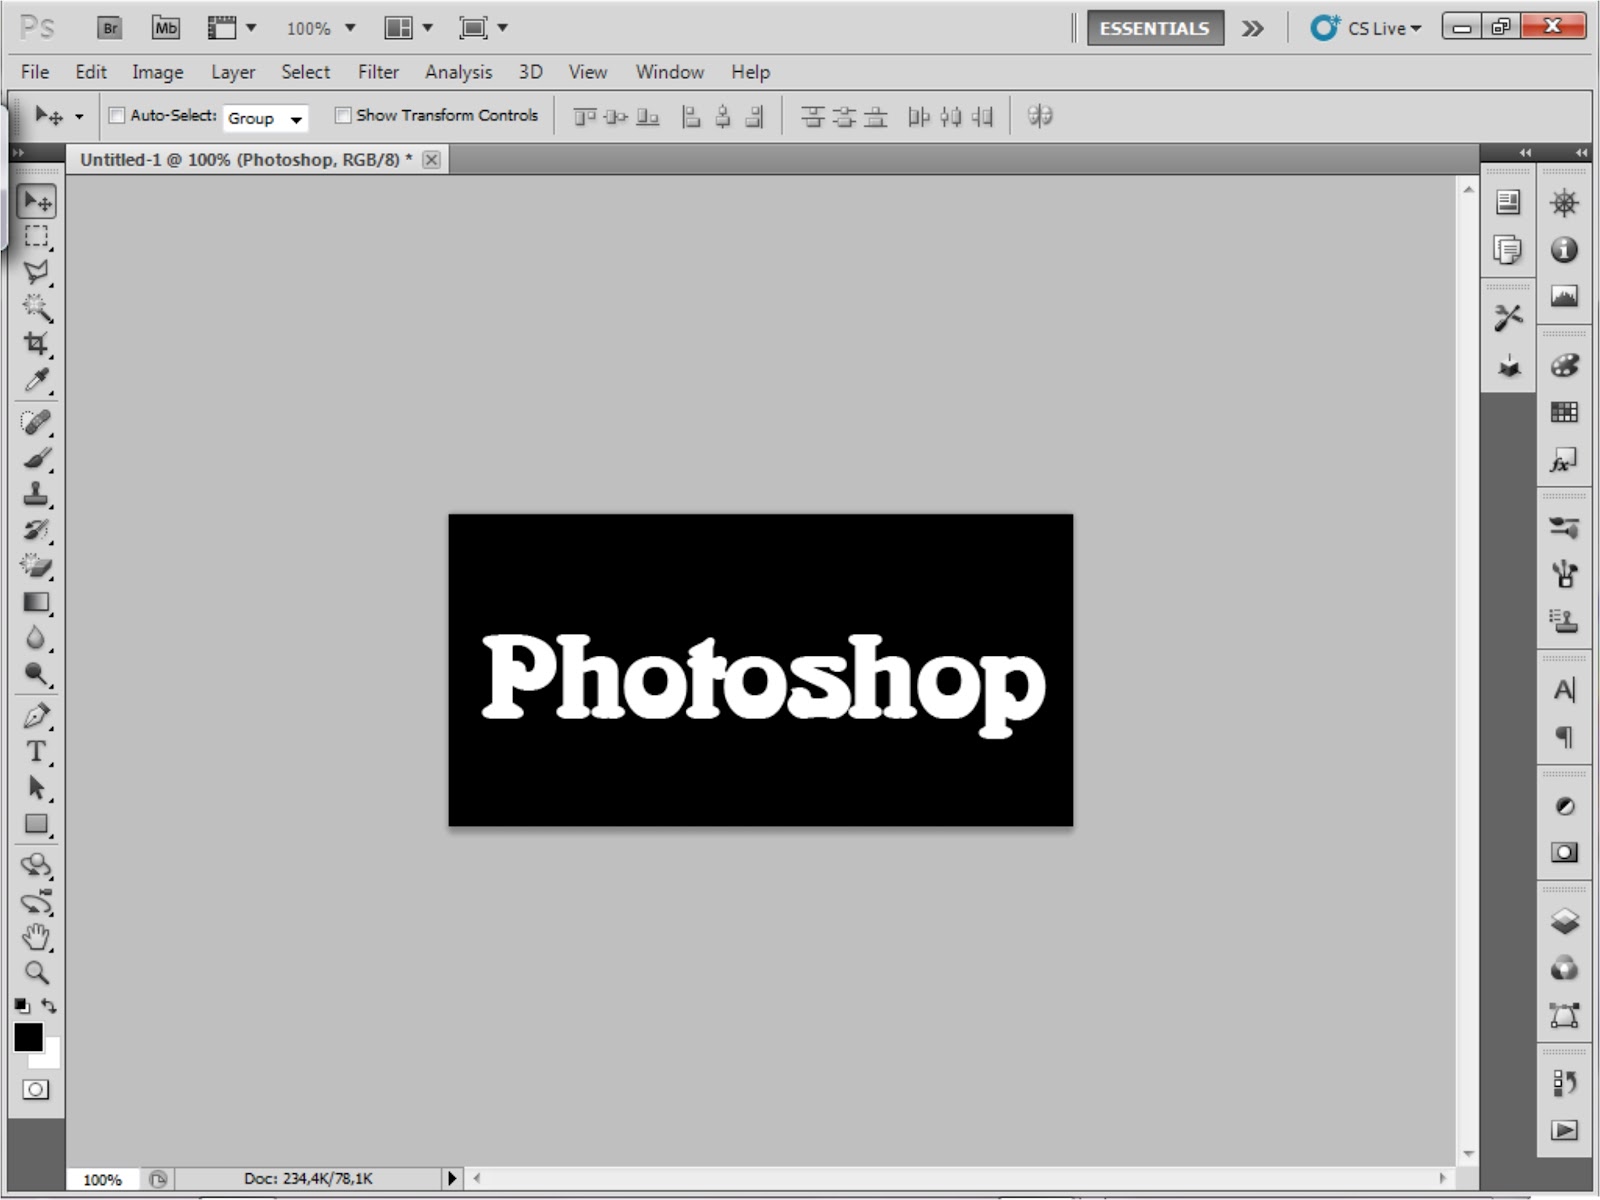Launch Adobe Bridge from the application bar
Viewport: 1600px width, 1200px height.
tap(109, 28)
